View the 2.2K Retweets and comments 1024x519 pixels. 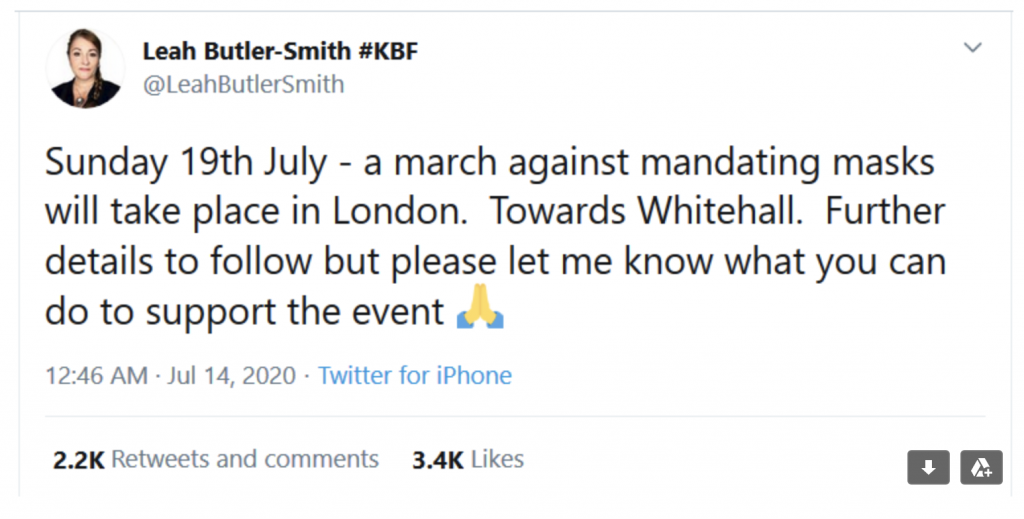click(x=215, y=459)
